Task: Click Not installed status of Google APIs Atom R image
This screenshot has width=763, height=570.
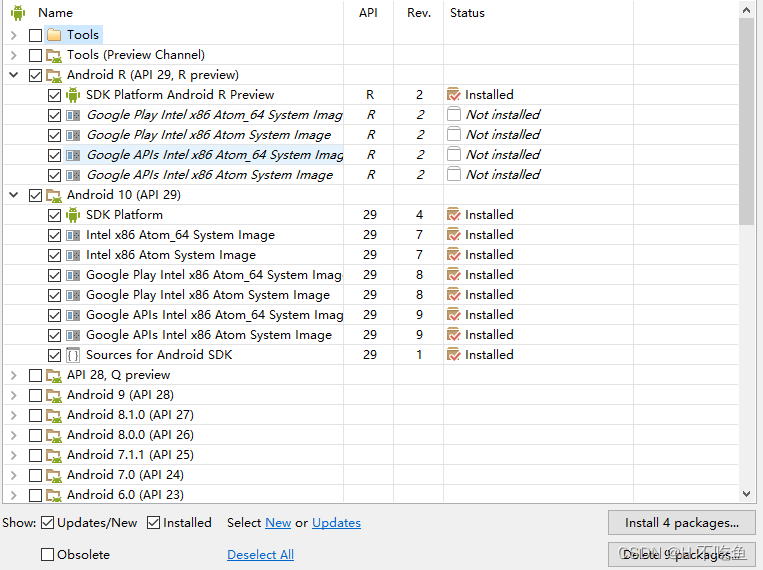Action: click(503, 174)
